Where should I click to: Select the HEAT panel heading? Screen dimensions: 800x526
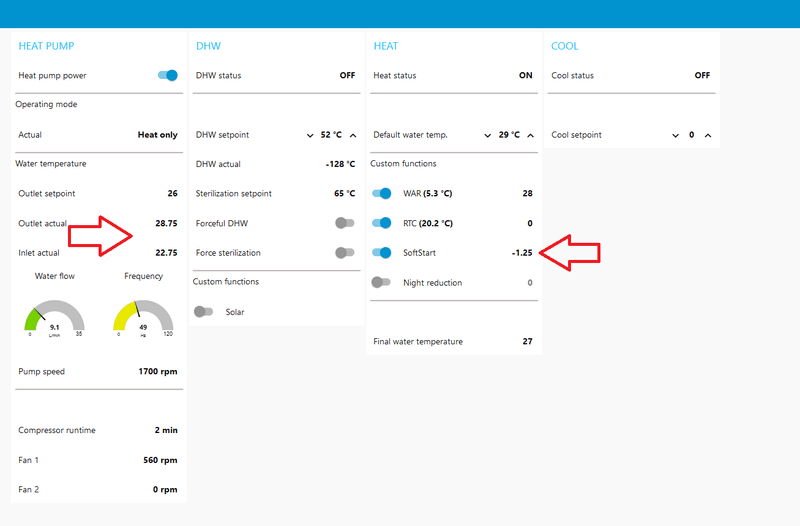[x=386, y=46]
